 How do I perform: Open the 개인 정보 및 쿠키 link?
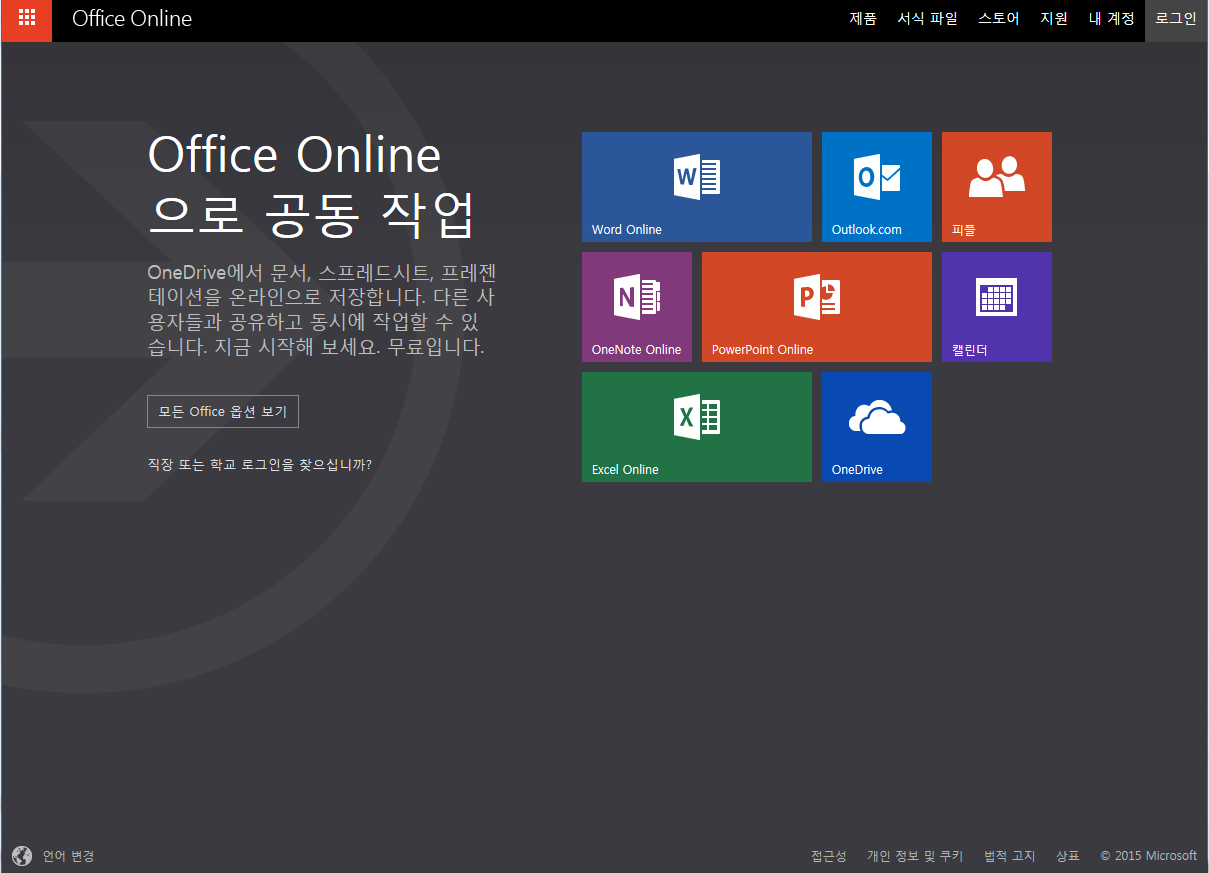click(915, 856)
